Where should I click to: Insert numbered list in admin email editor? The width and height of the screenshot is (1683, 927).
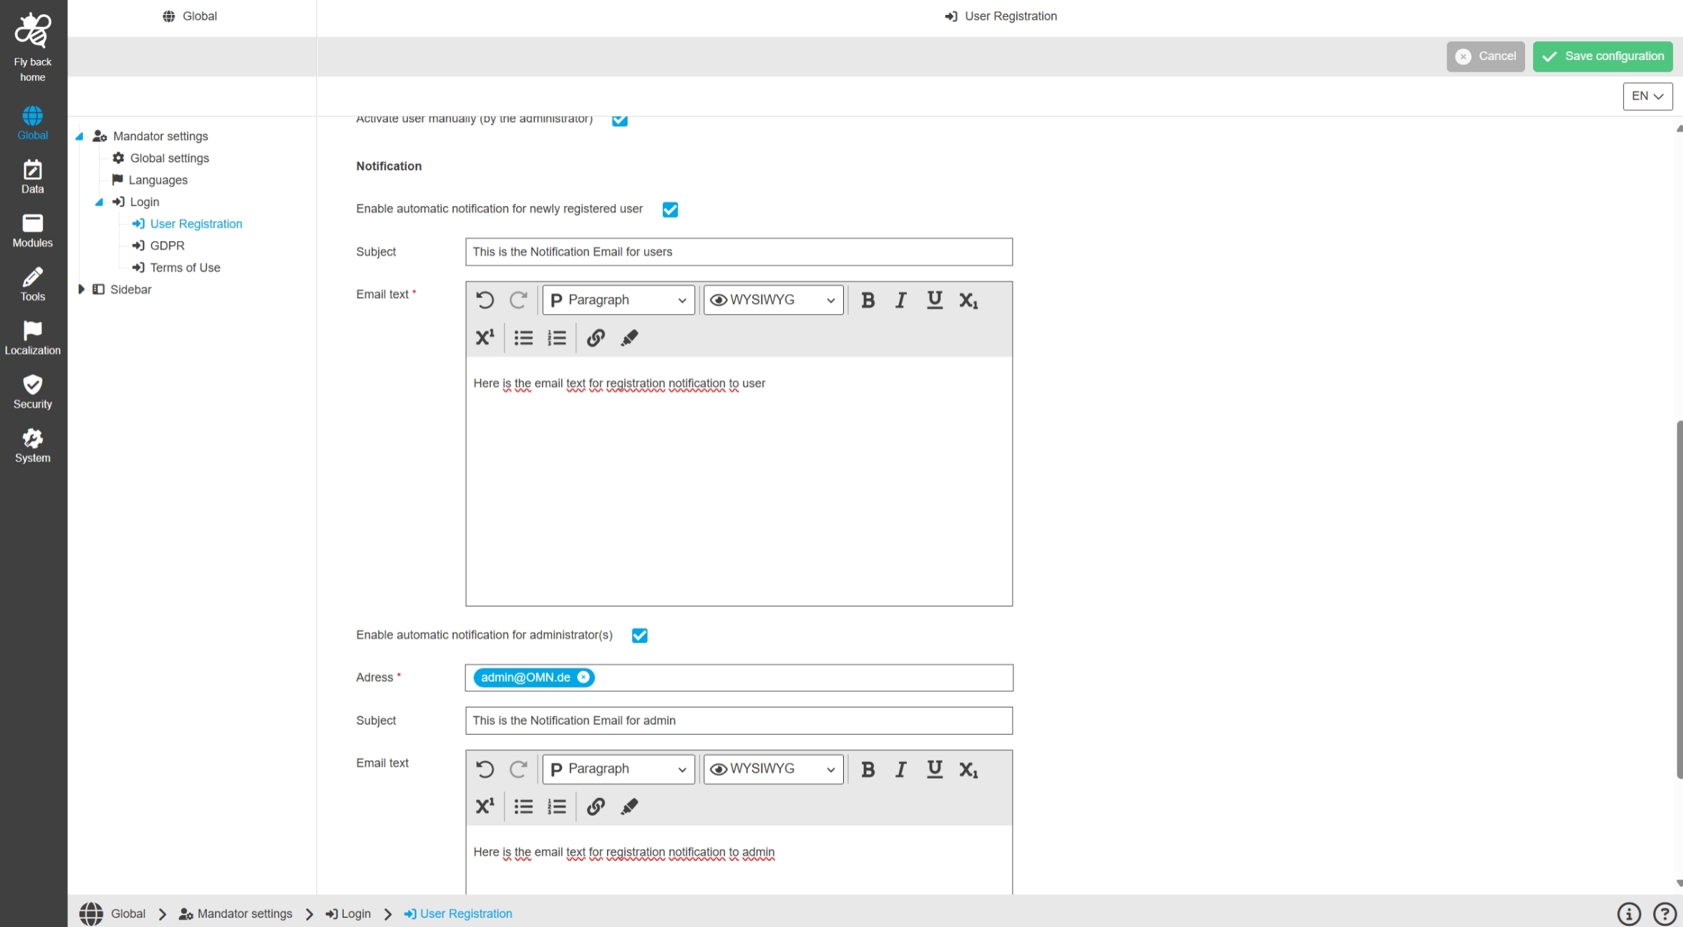pyautogui.click(x=557, y=807)
